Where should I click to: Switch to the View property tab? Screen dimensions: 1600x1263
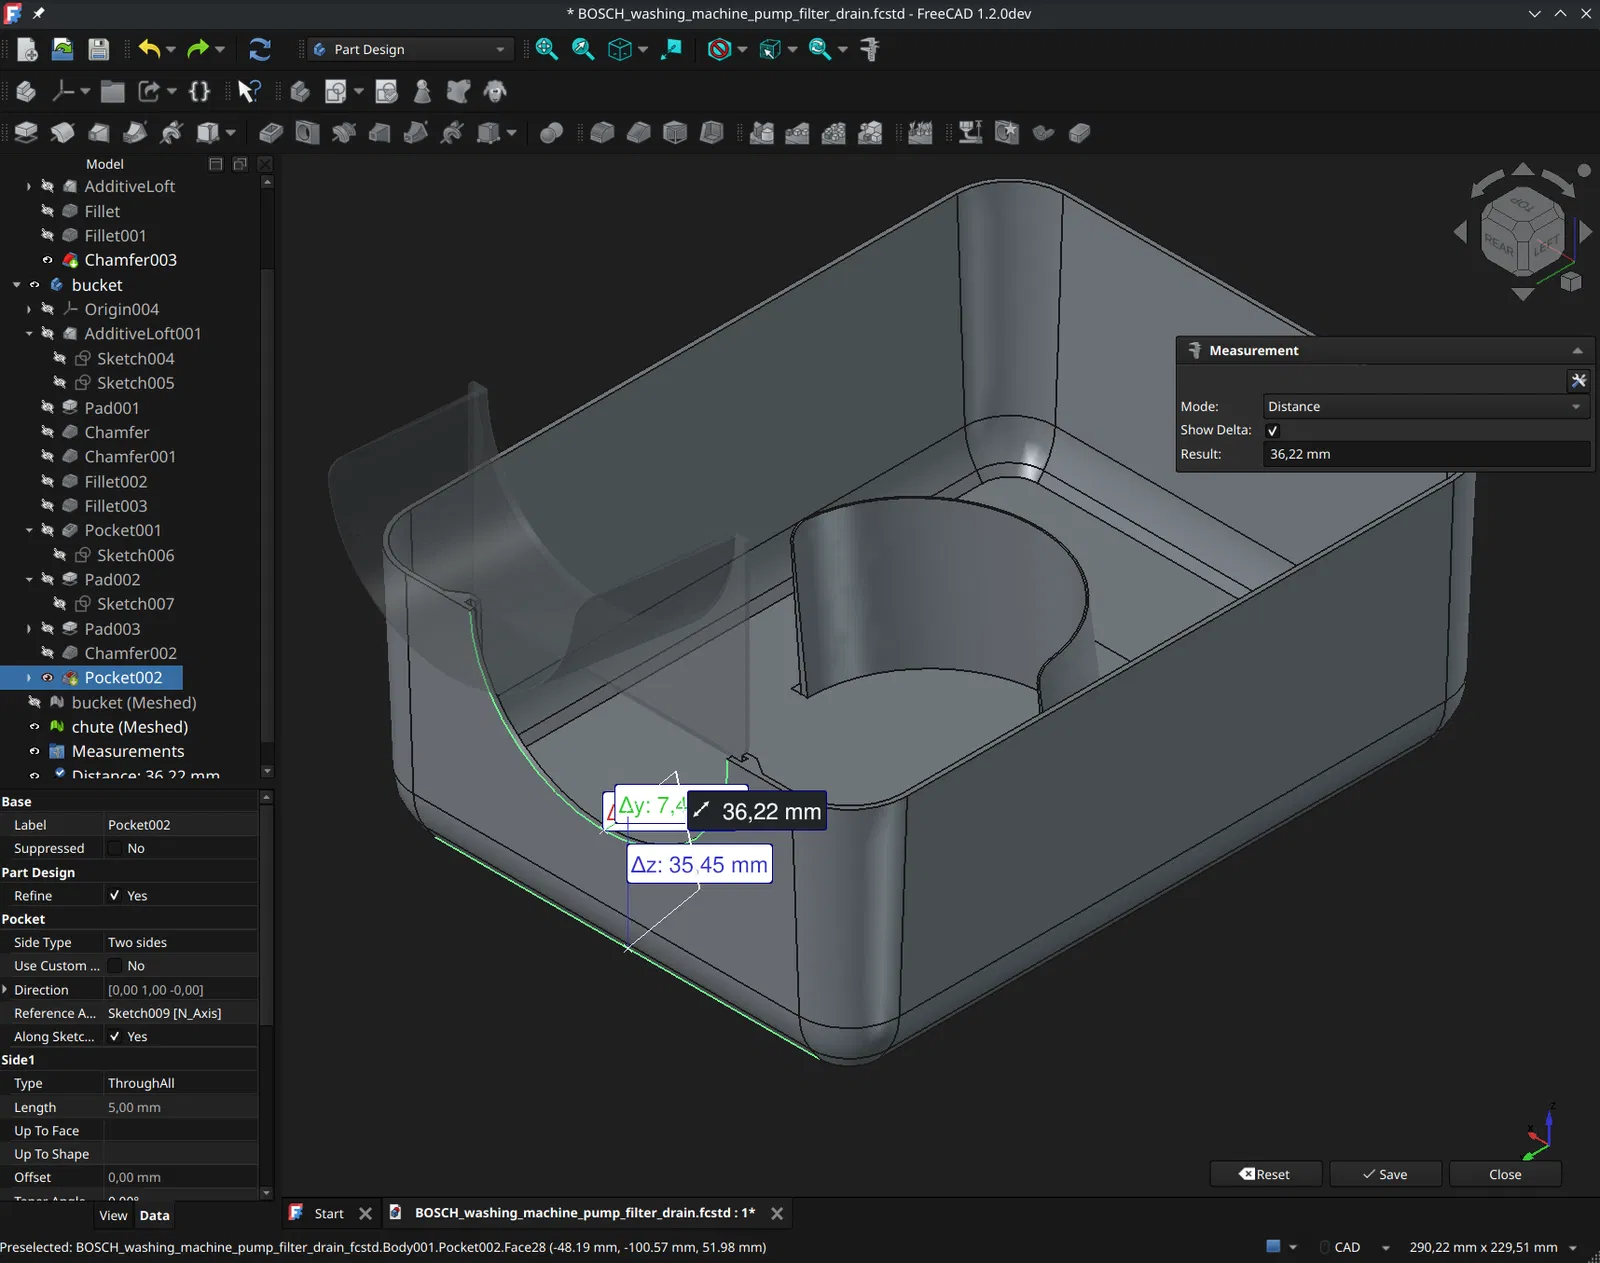[113, 1216]
